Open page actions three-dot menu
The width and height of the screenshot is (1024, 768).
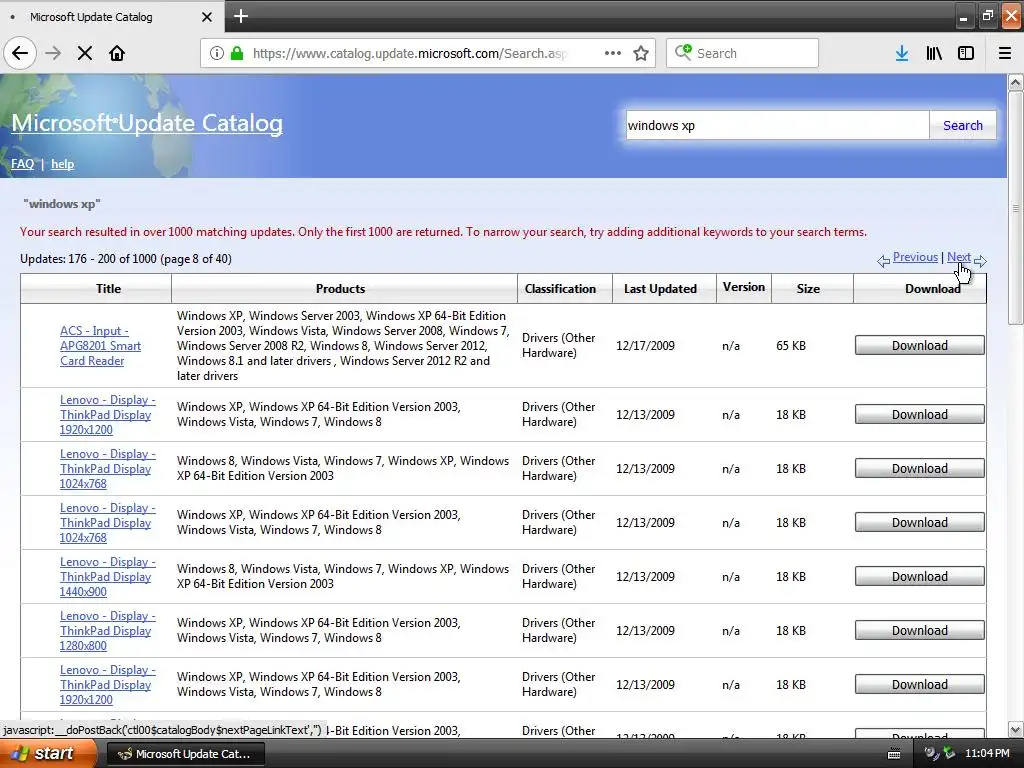pyautogui.click(x=613, y=53)
